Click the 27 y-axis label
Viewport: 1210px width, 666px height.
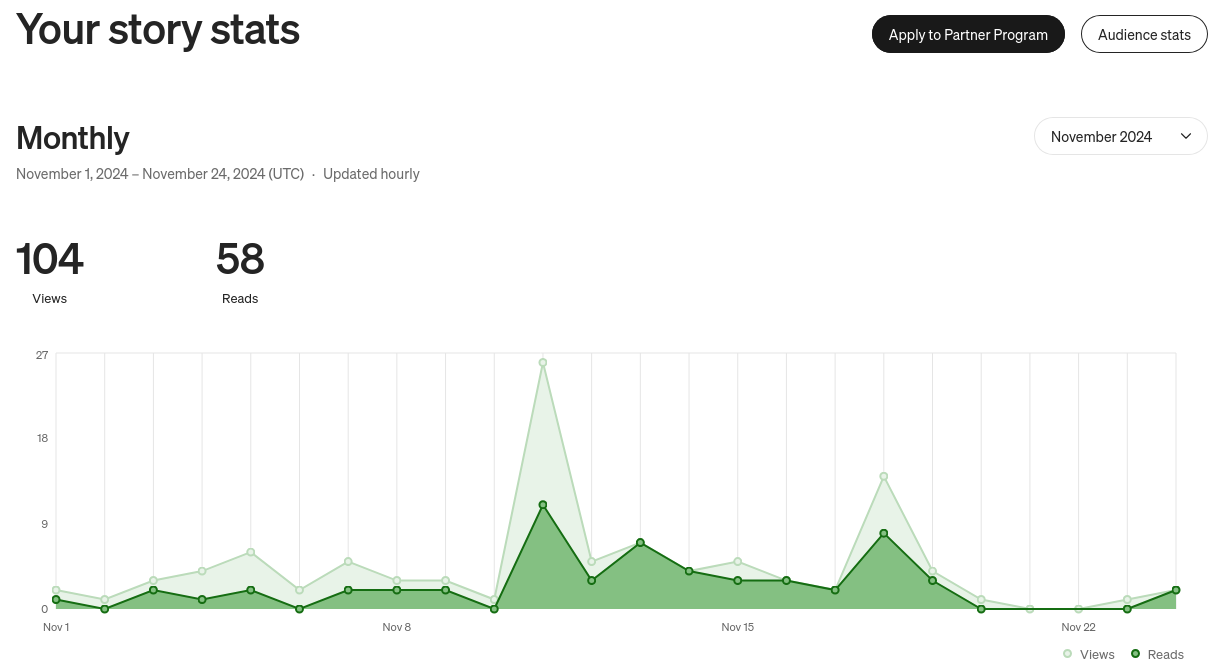[42, 355]
